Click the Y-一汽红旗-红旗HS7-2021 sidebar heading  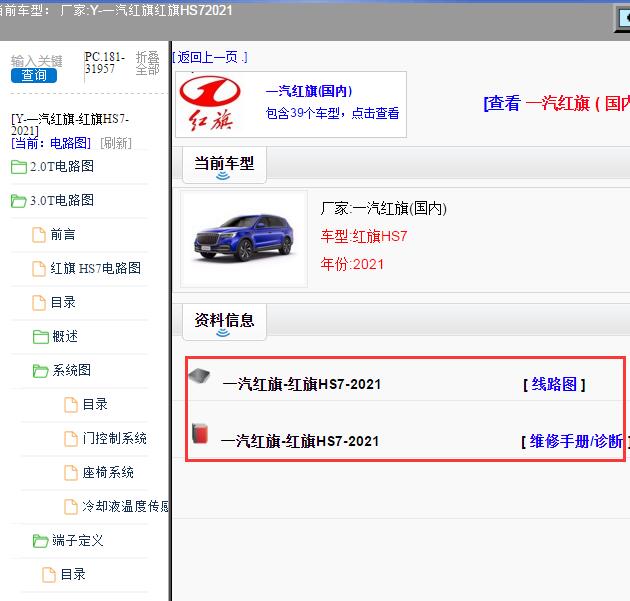point(70,125)
